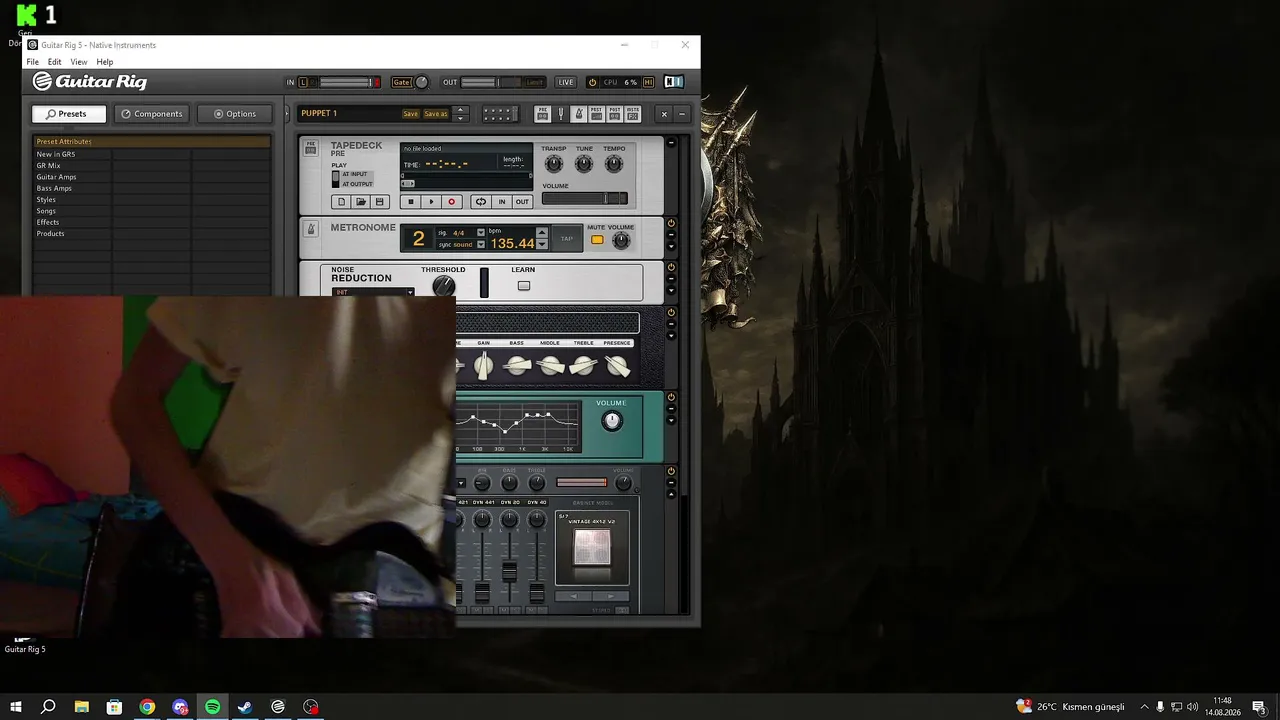The image size is (1280, 720).
Task: Start Tapedeck playback
Action: pyautogui.click(x=431, y=202)
